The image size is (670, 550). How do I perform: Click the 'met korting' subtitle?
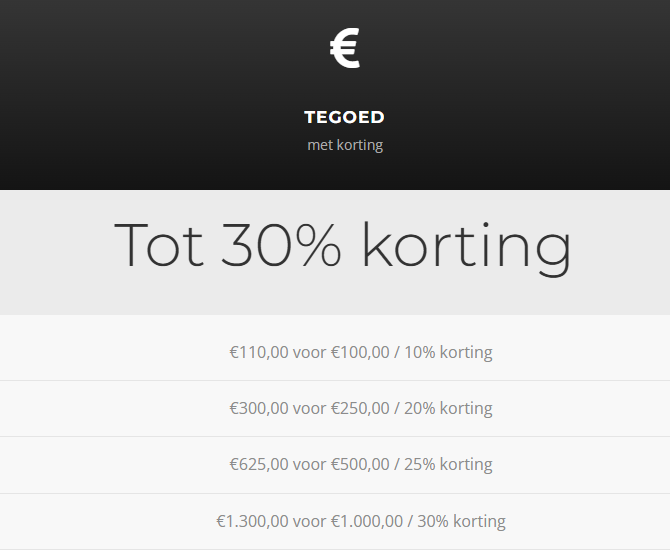344,145
